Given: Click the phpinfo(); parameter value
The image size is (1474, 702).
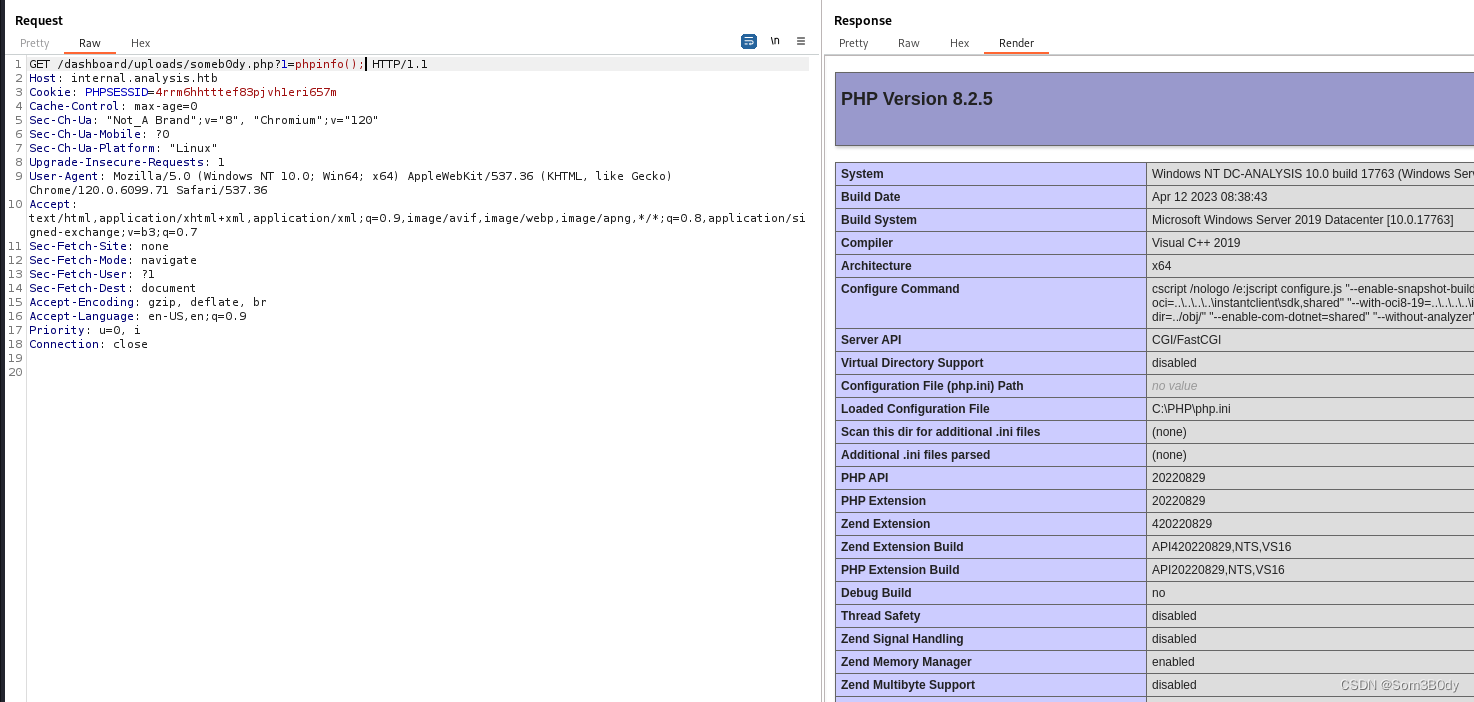Looking at the screenshot, I should pyautogui.click(x=329, y=64).
